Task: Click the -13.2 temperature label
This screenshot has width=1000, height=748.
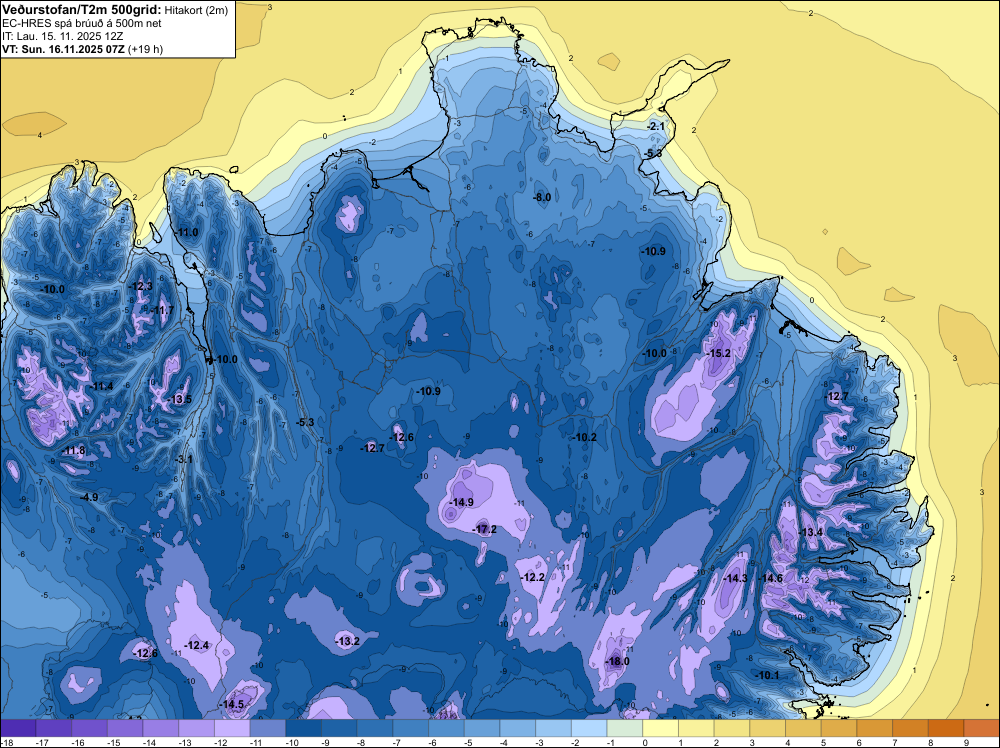Action: (x=348, y=641)
